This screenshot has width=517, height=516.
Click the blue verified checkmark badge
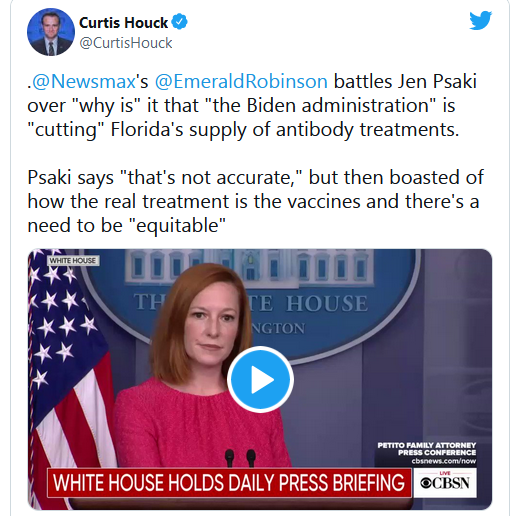click(x=179, y=22)
